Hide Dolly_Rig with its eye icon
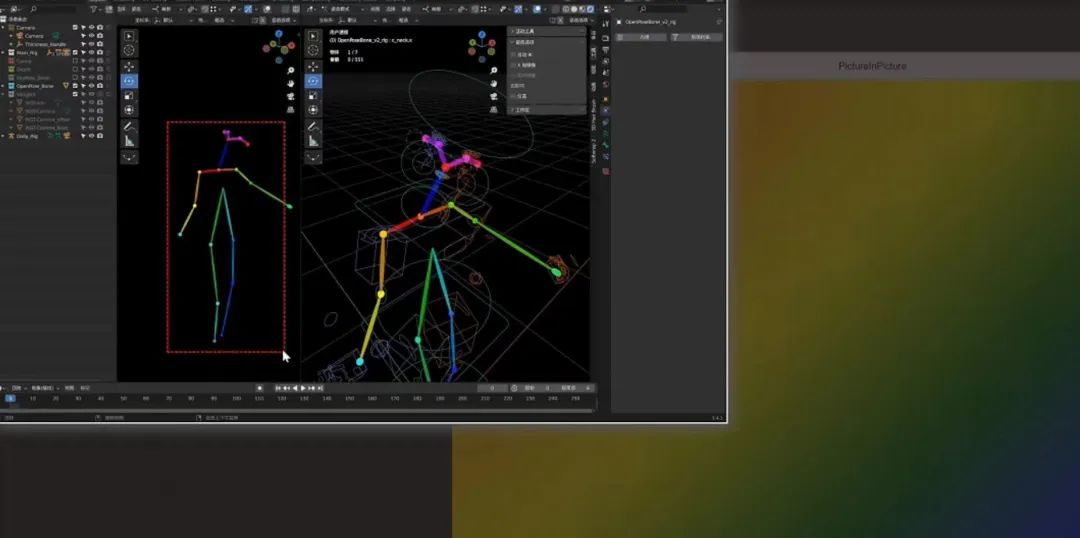 [92, 136]
